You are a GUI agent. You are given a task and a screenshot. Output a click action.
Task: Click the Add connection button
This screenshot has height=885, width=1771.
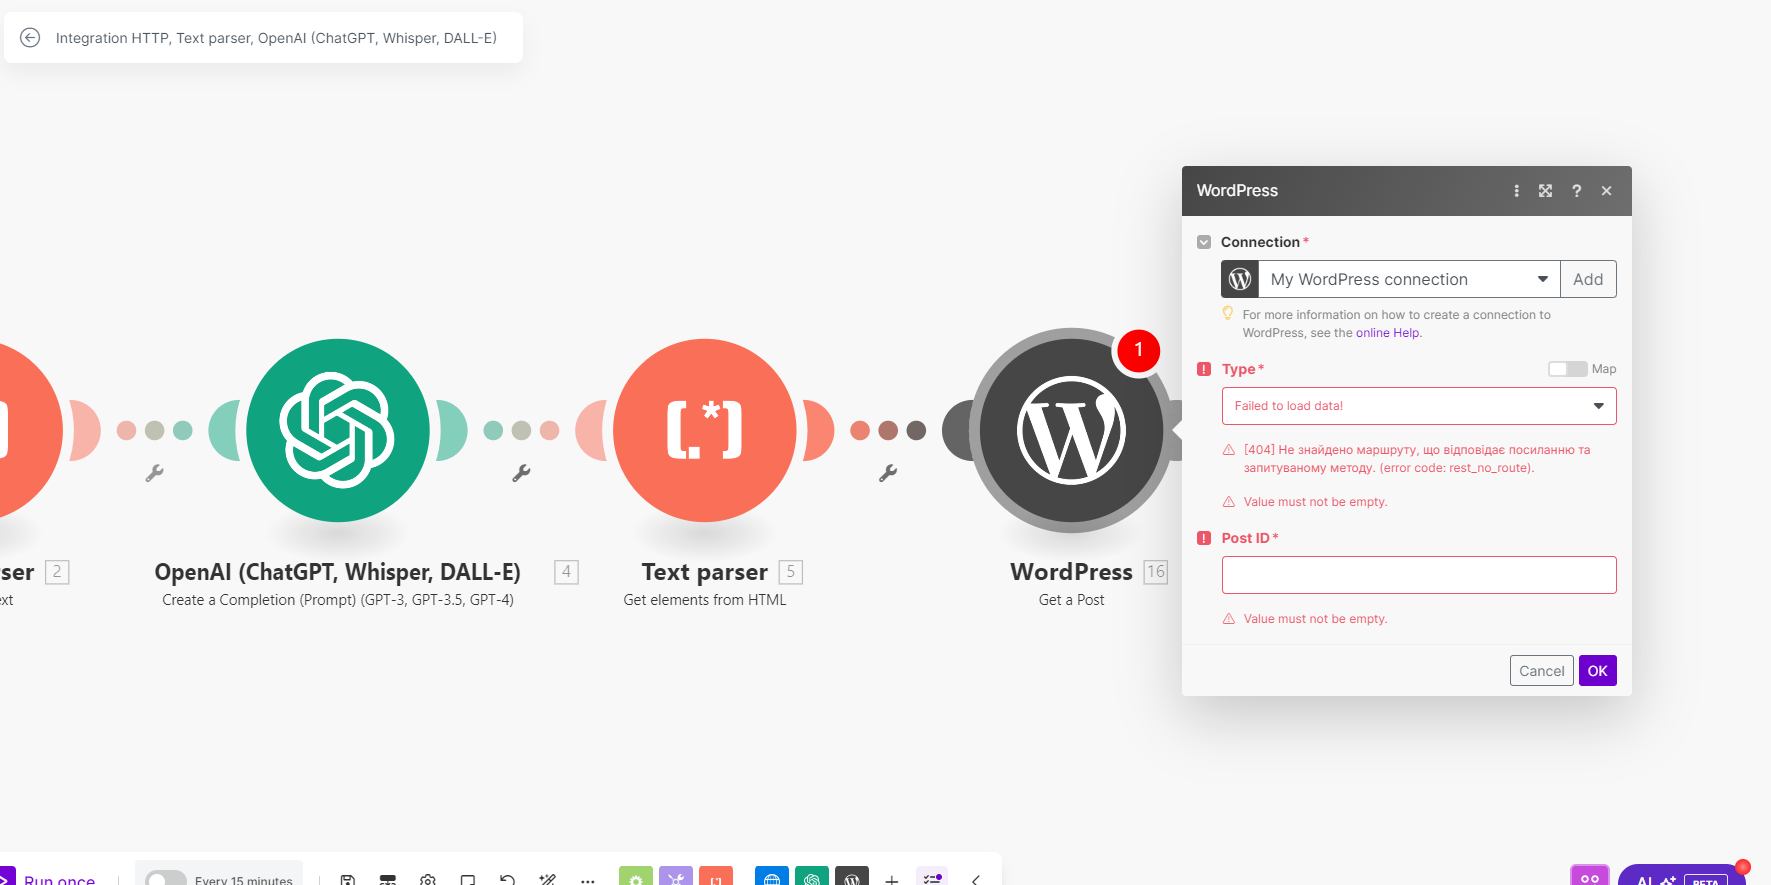[x=1588, y=279]
